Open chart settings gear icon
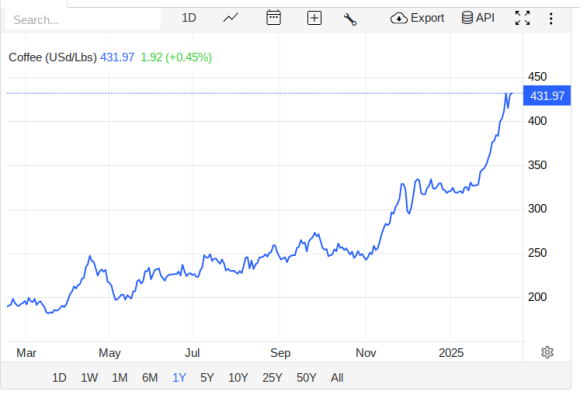This screenshot has height=398, width=580. 547,353
